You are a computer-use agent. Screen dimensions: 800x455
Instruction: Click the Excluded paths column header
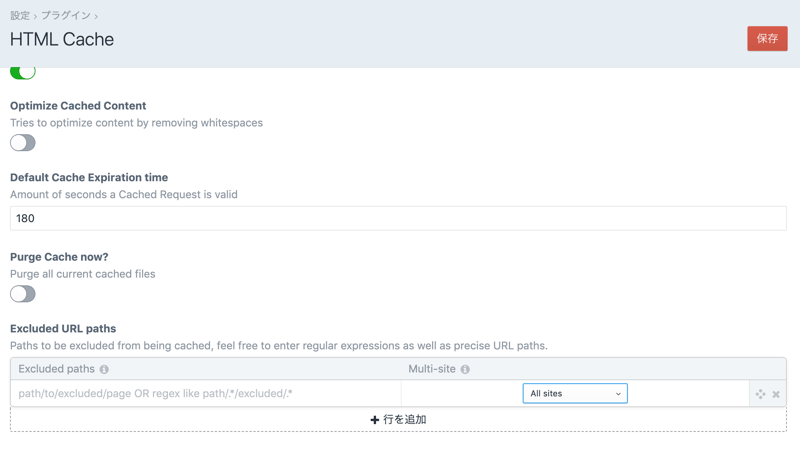pyautogui.click(x=56, y=370)
